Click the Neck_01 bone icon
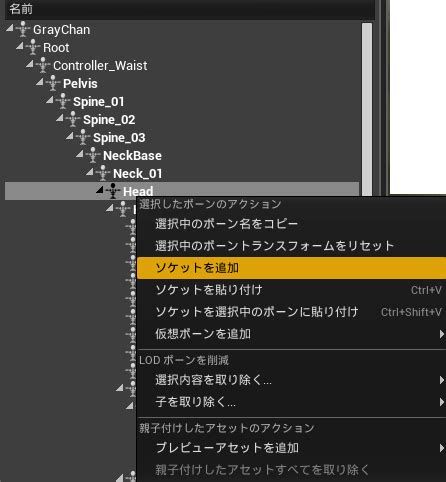Image resolution: width=446 pixels, height=482 pixels. point(103,173)
